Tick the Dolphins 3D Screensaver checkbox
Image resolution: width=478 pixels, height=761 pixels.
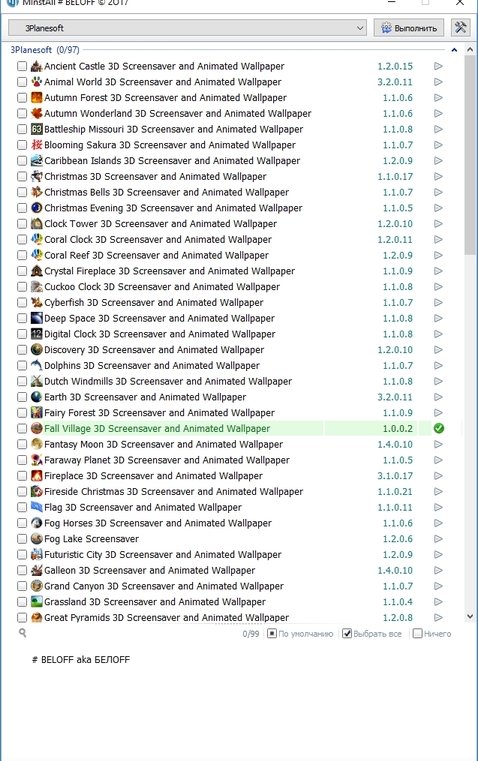[x=22, y=365]
